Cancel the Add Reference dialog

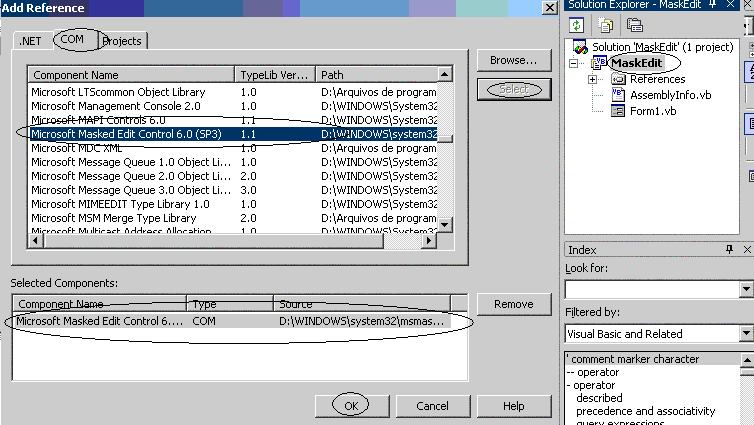click(432, 406)
